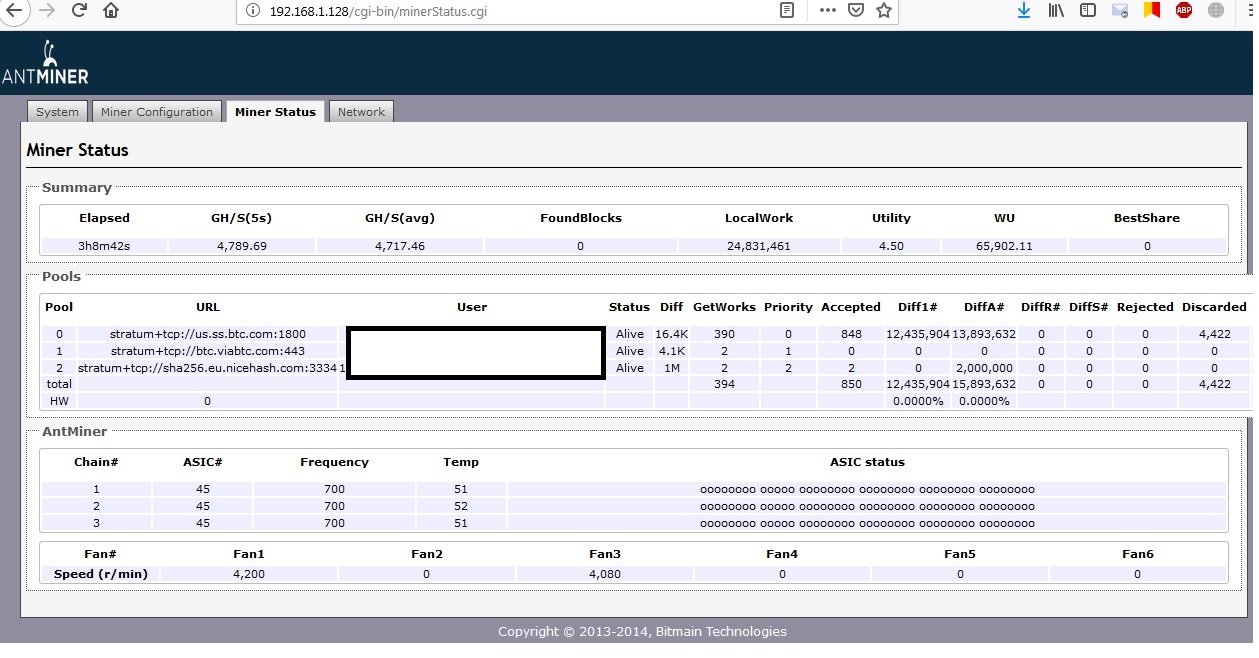The width and height of the screenshot is (1259, 658).
Task: Click the DiffA# value 13,893,632
Action: click(984, 334)
